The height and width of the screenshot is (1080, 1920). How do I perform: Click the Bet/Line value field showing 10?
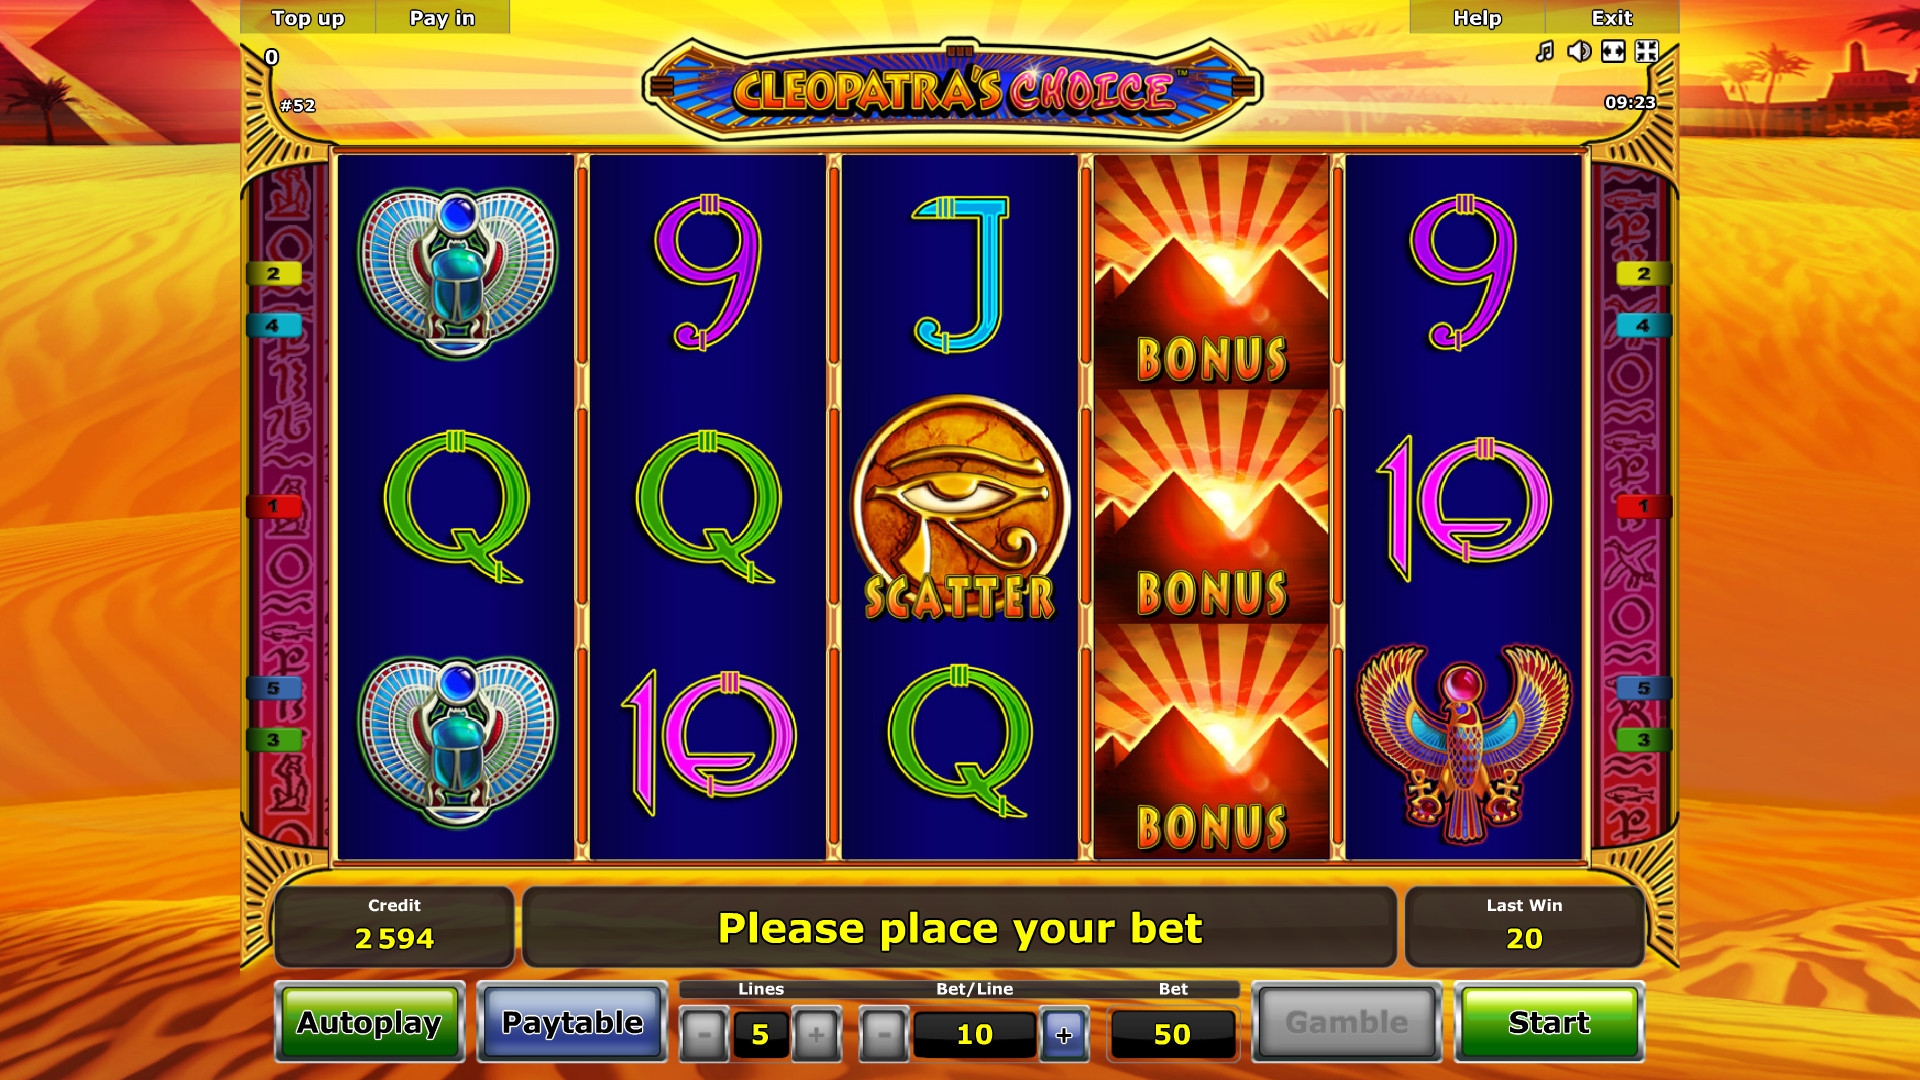pyautogui.click(x=975, y=1034)
